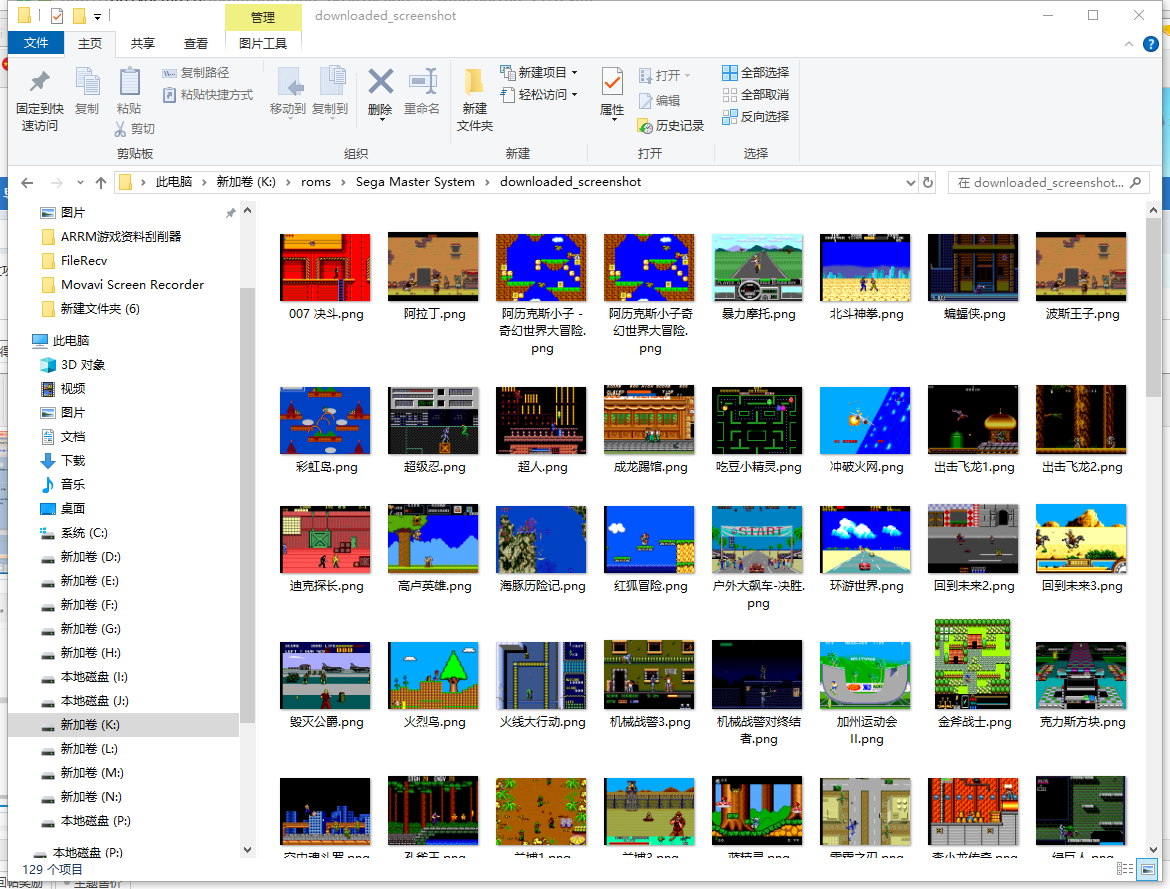The width and height of the screenshot is (1170, 889).
Task: Switch to the 共享 ribbon tab
Action: 143,43
